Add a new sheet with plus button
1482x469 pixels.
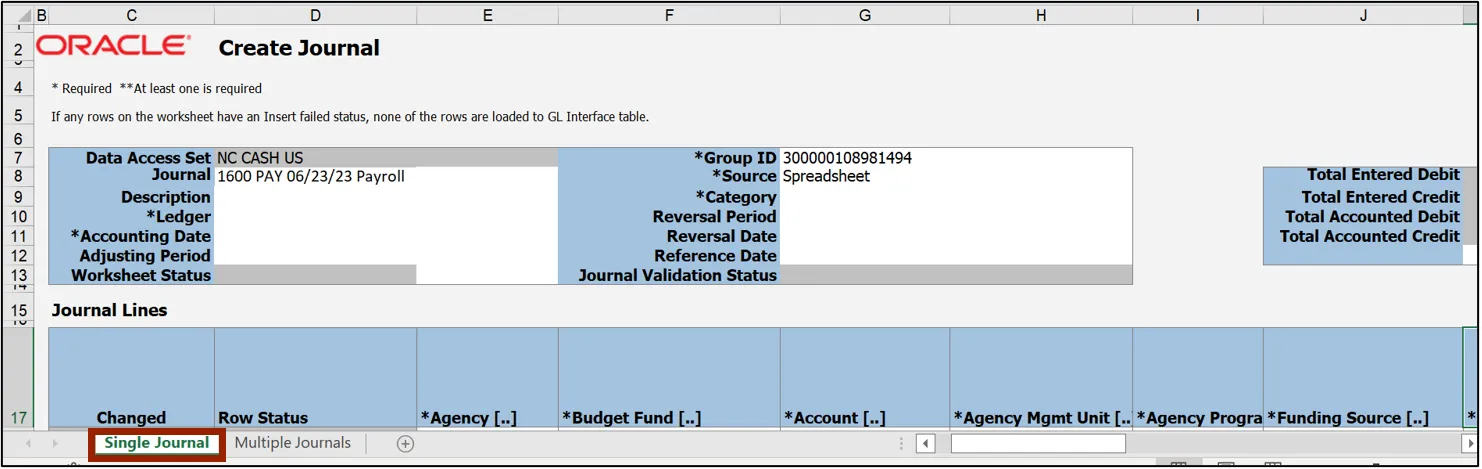tap(405, 444)
